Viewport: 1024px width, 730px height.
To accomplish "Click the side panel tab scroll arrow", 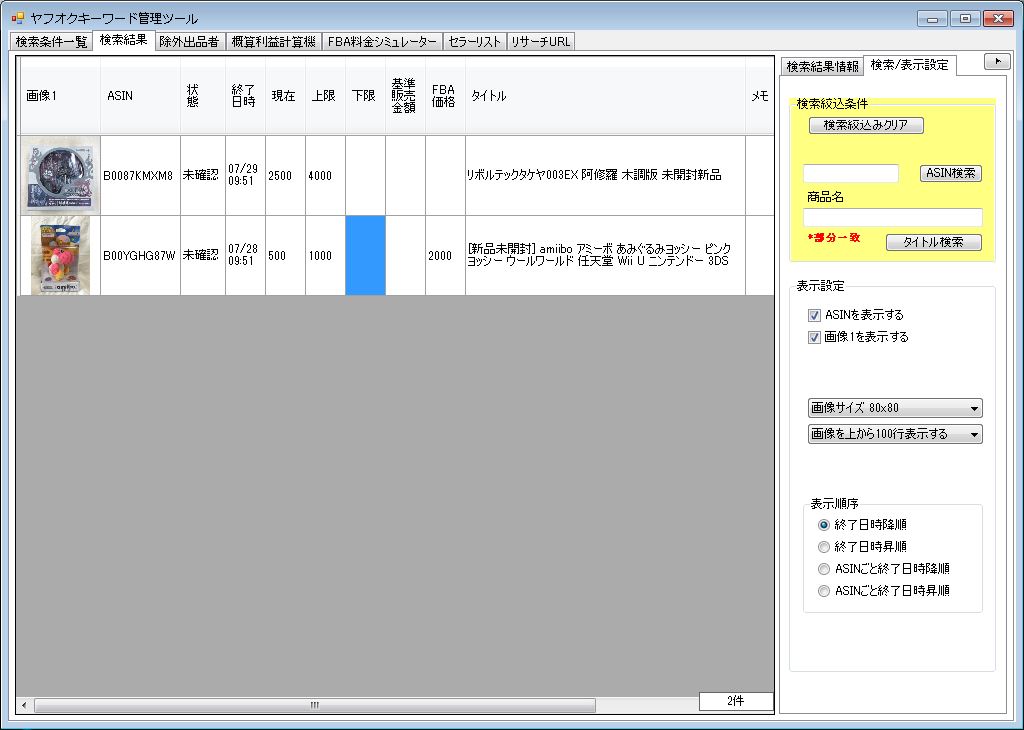I will click(997, 61).
